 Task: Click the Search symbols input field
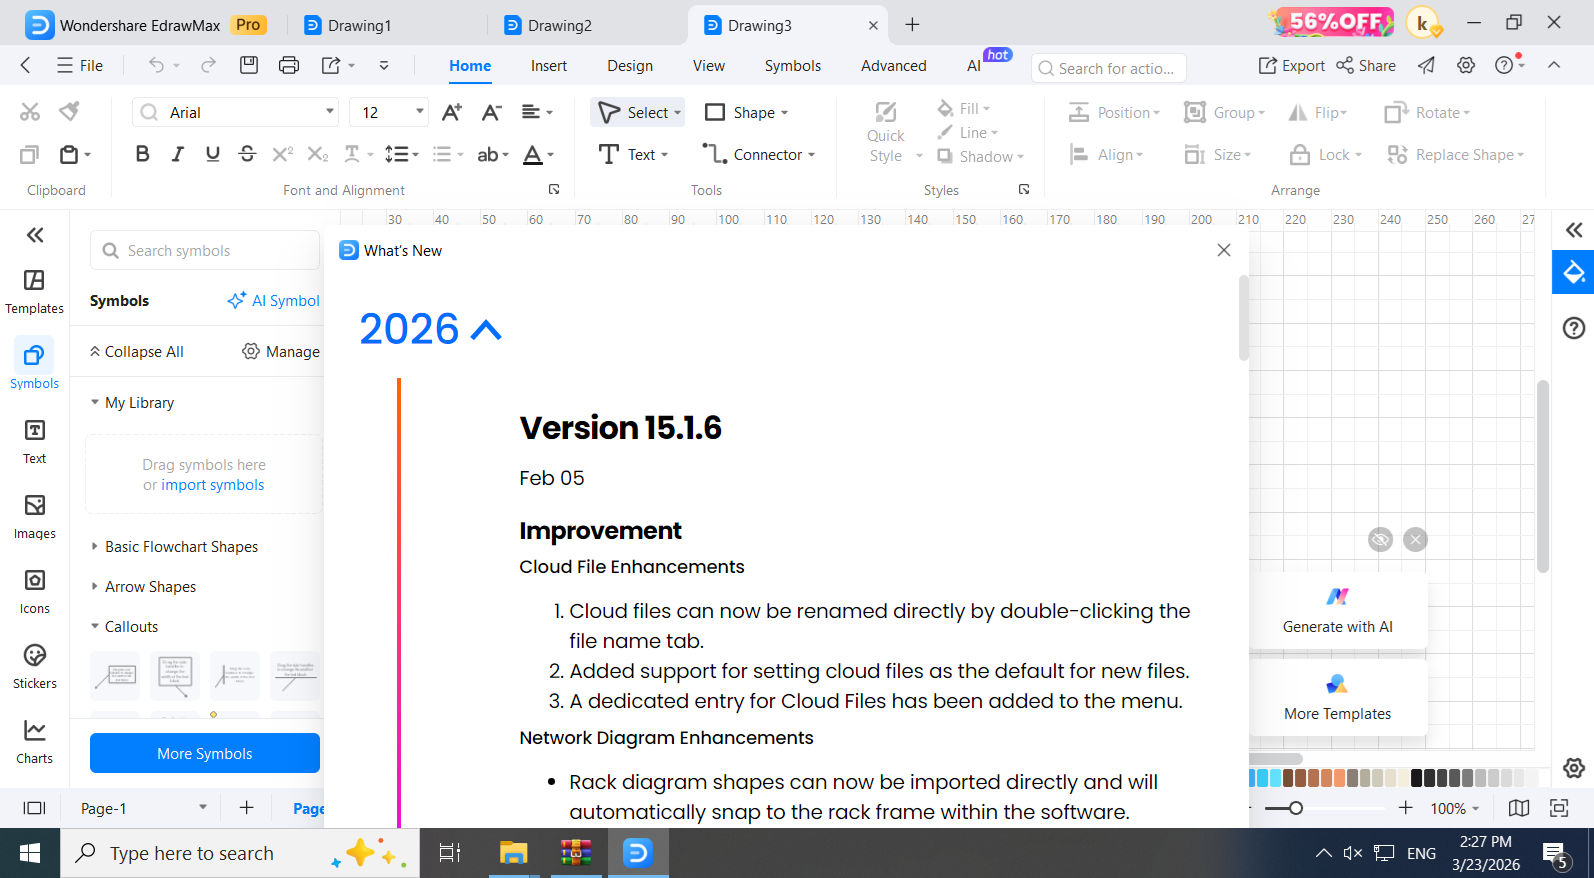click(205, 250)
